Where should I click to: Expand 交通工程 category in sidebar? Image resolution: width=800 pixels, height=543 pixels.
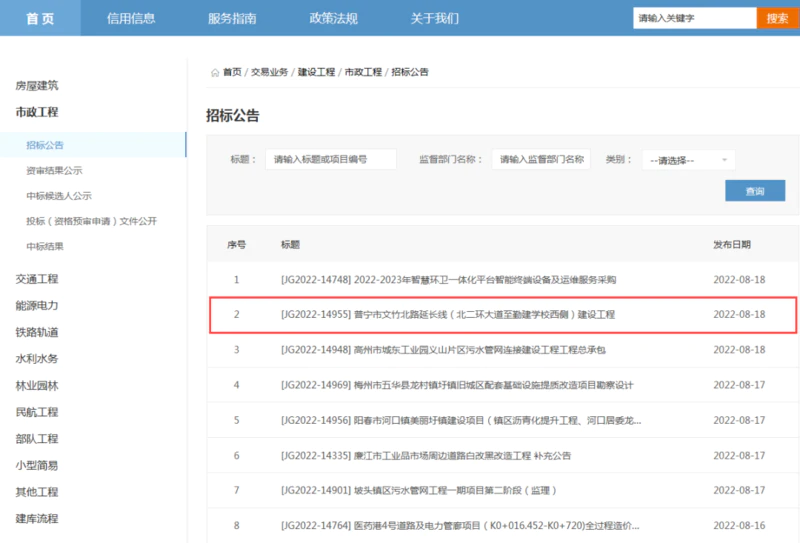point(37,279)
